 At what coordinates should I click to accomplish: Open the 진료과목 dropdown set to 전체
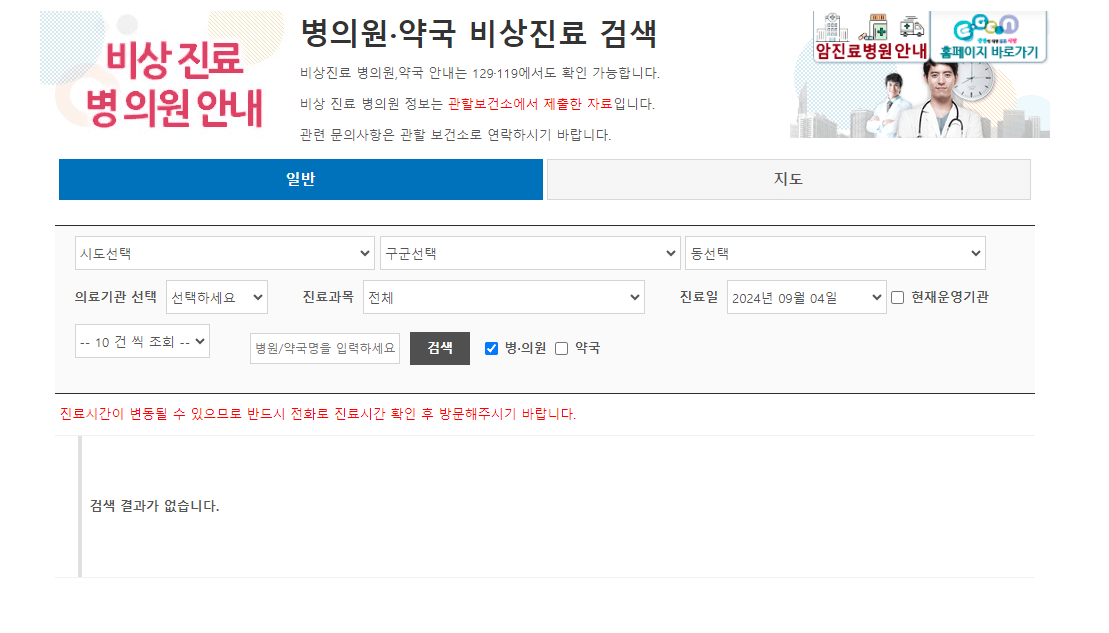coord(502,297)
